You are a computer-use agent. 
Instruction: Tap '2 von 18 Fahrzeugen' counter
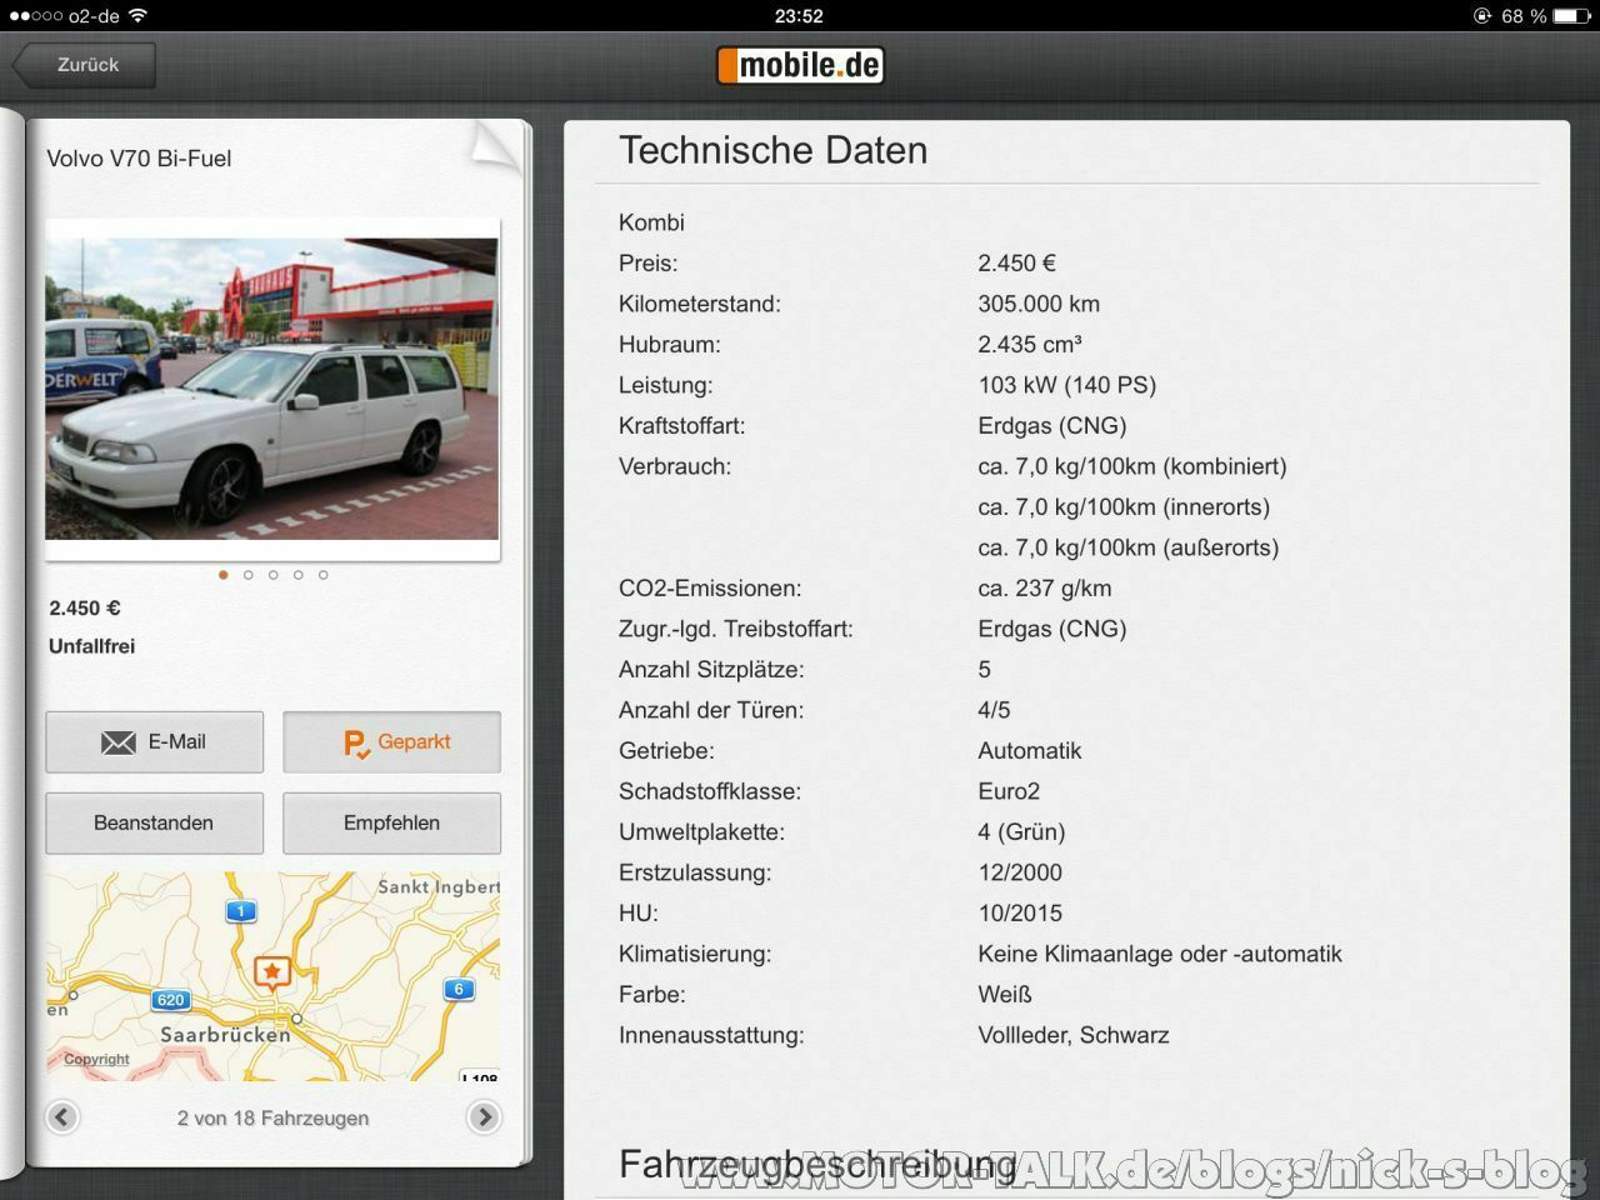coord(273,1118)
